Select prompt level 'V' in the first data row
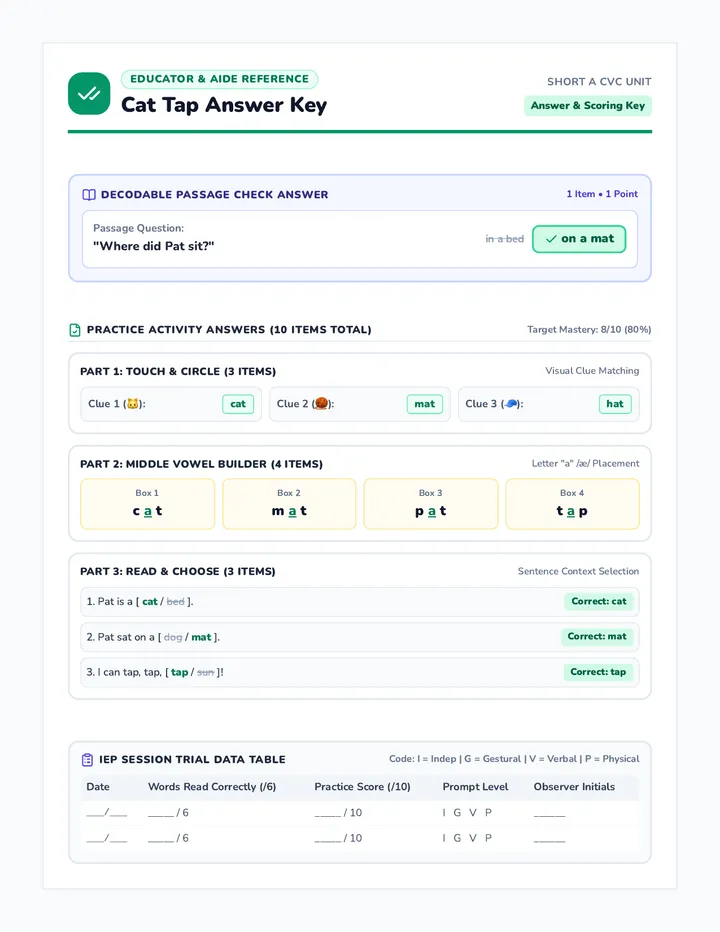Viewport: 720px width, 932px height. click(473, 813)
